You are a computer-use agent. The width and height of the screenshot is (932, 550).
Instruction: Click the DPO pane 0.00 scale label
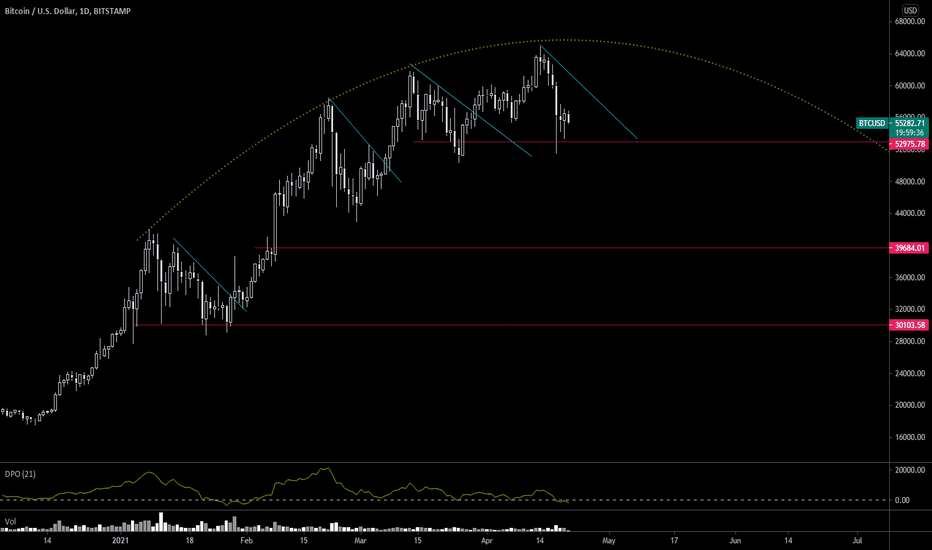click(902, 500)
